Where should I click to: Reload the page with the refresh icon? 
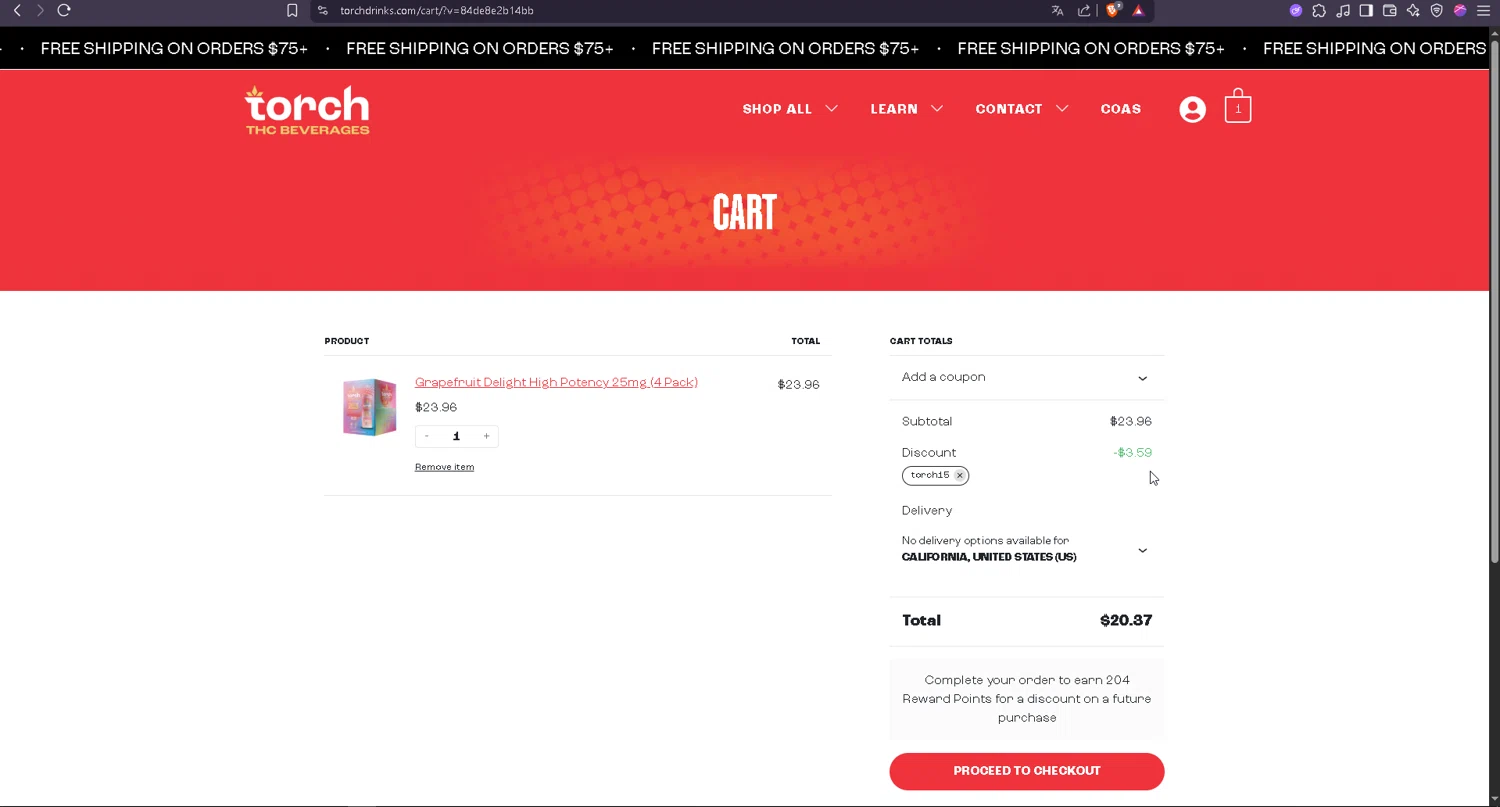[64, 10]
